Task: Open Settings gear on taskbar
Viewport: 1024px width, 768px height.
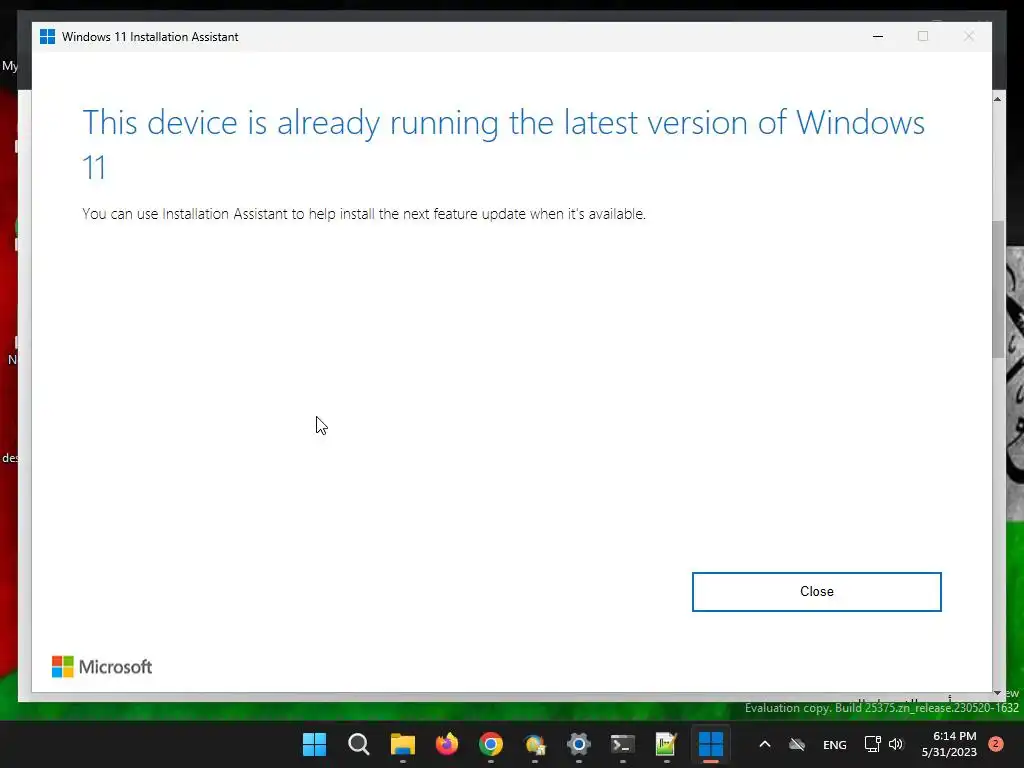Action: (579, 744)
